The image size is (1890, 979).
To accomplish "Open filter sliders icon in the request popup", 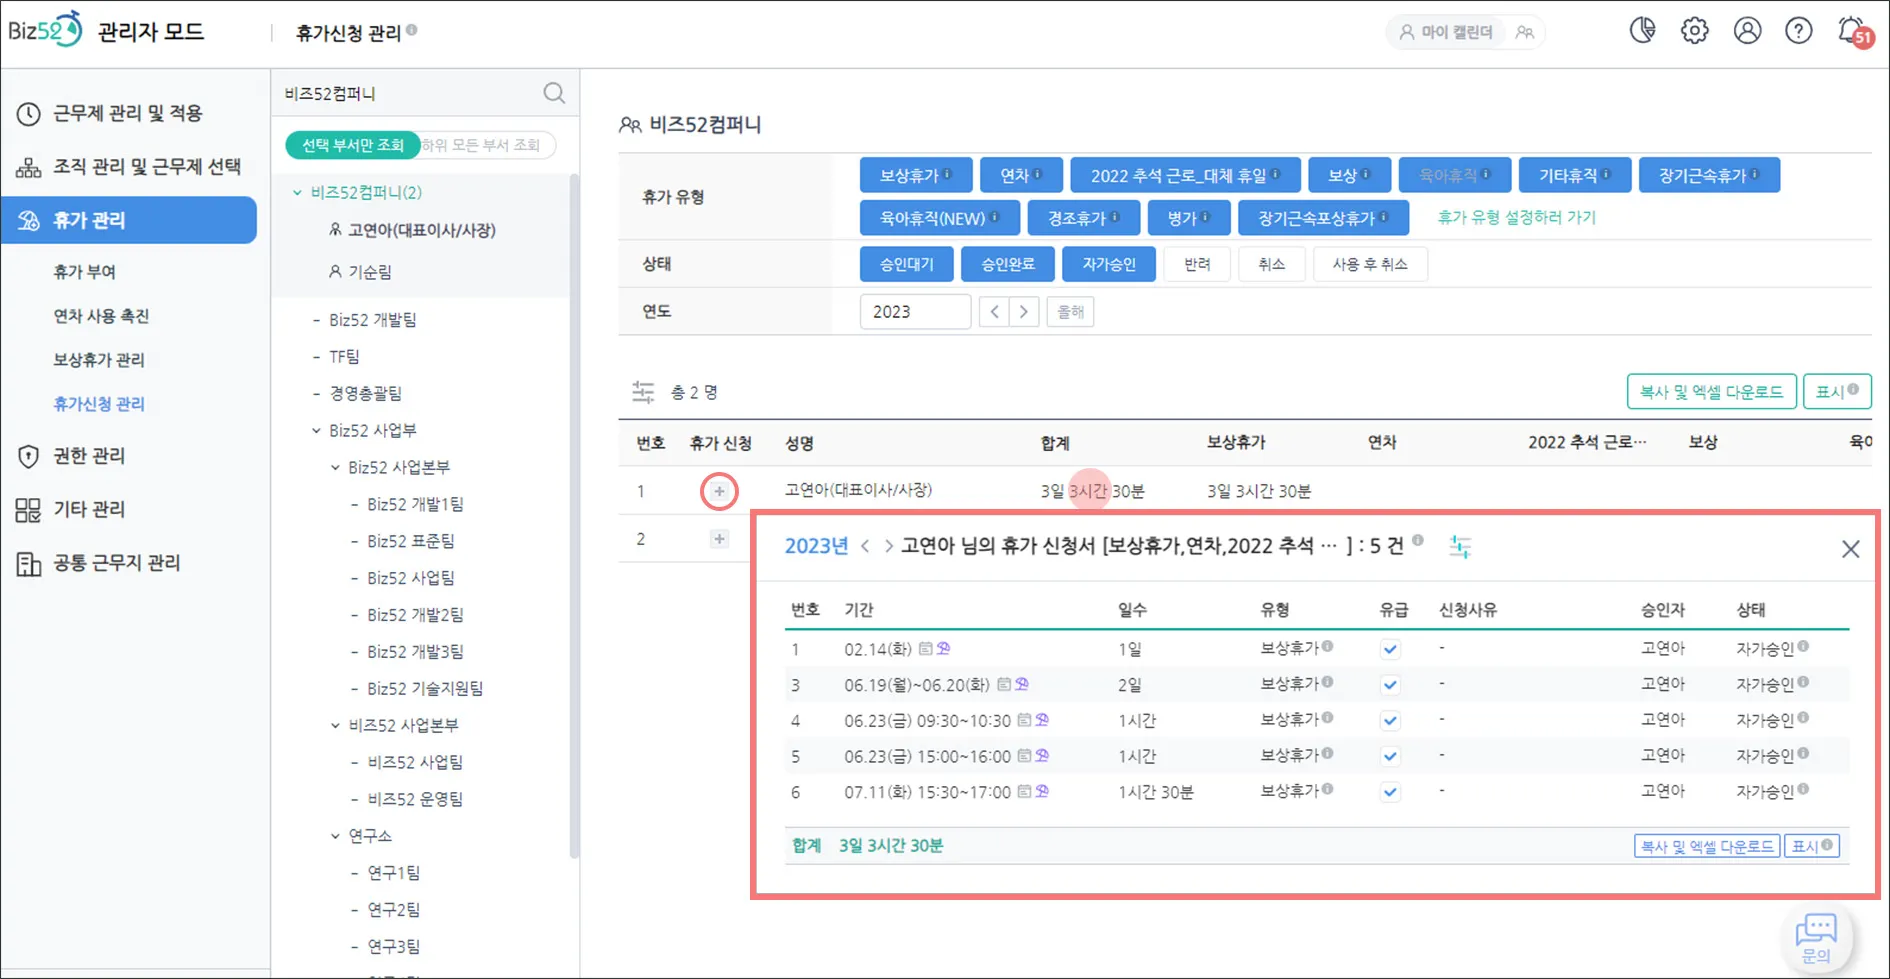I will point(1460,546).
